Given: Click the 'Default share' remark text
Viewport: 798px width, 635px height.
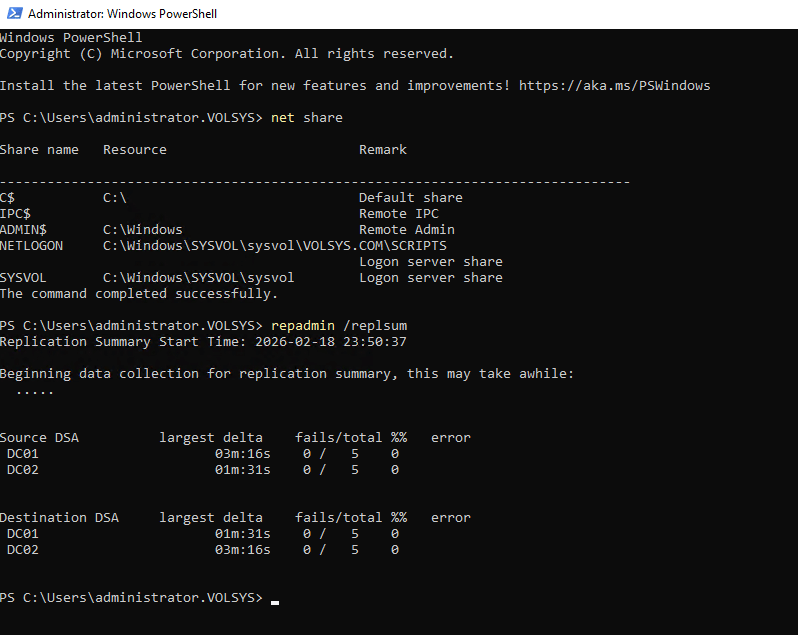Looking at the screenshot, I should [x=411, y=198].
